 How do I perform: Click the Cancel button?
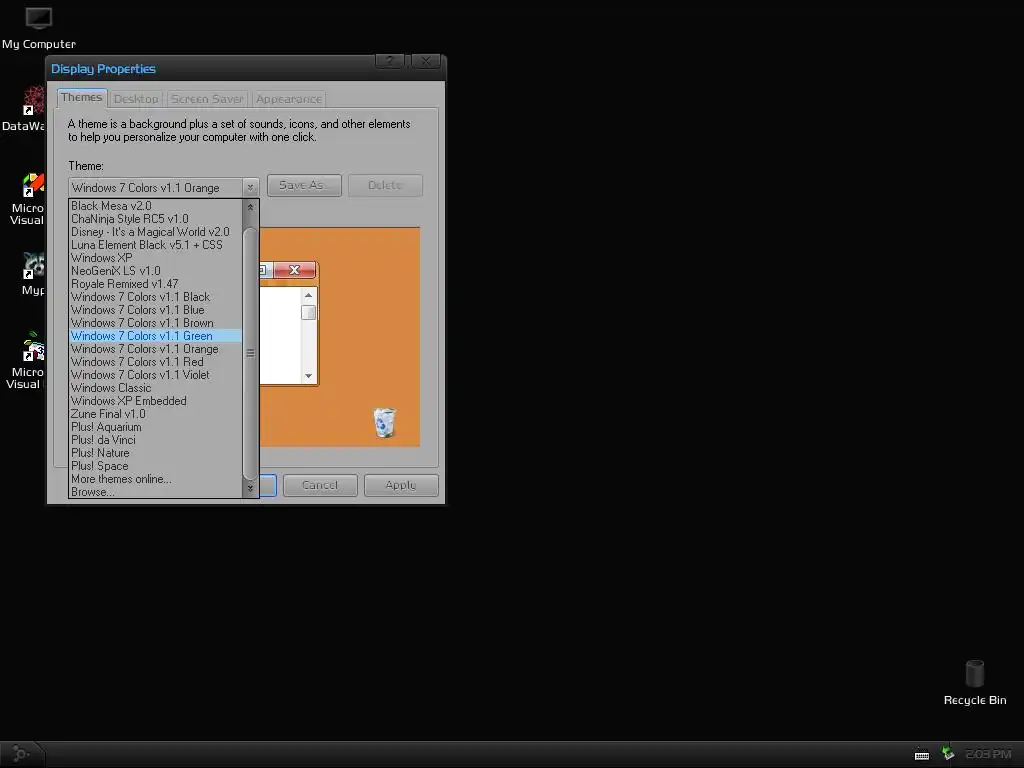[x=320, y=485]
